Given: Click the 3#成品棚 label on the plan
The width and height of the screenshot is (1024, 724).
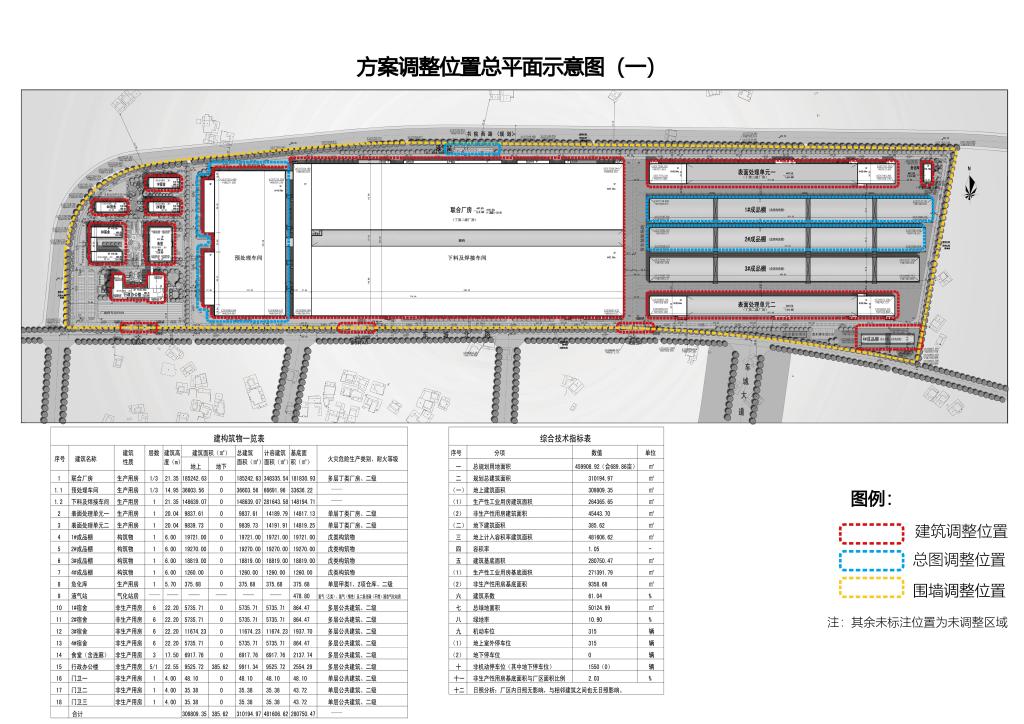Looking at the screenshot, I should (754, 268).
